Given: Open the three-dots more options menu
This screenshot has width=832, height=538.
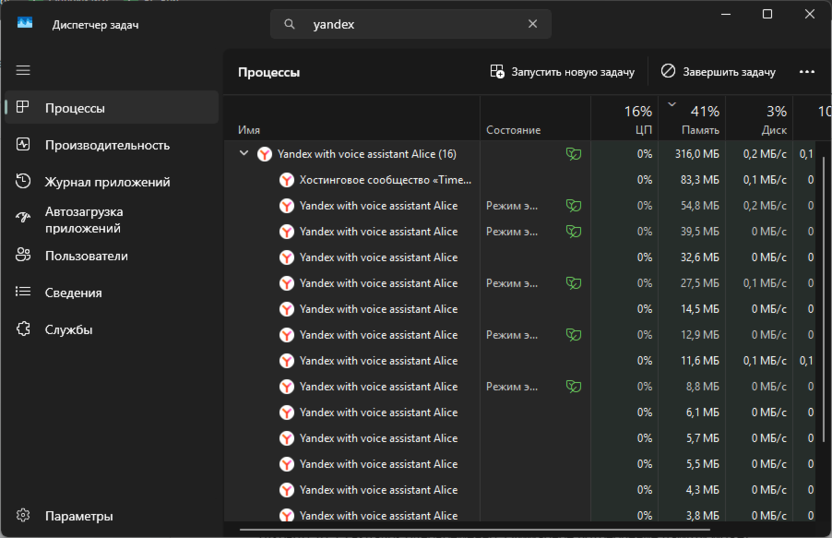Looking at the screenshot, I should pyautogui.click(x=807, y=72).
